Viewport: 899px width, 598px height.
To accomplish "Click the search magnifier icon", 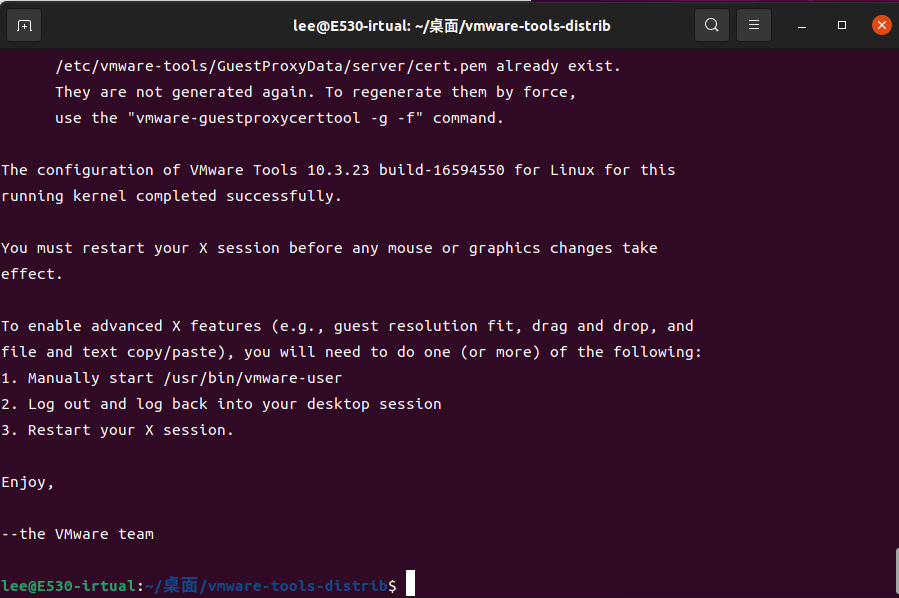I will click(711, 25).
